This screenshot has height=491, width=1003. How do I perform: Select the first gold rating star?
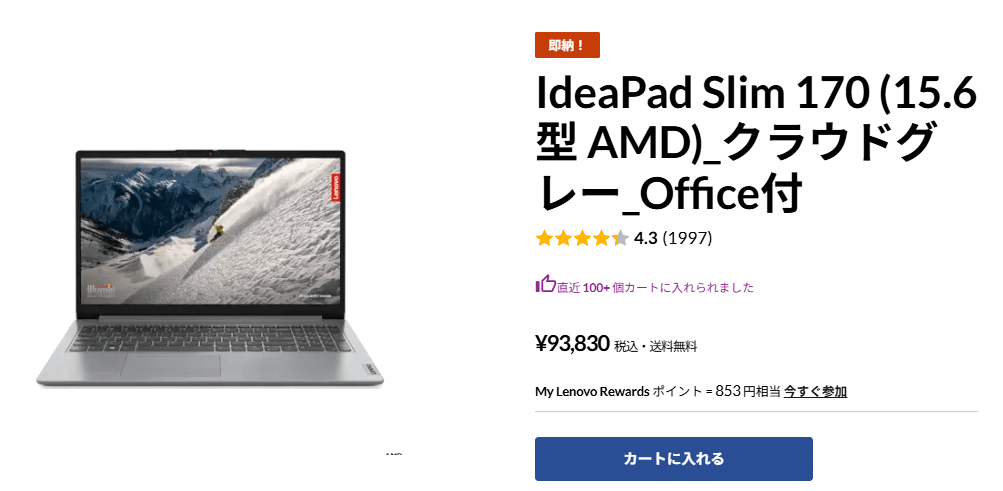tap(544, 238)
